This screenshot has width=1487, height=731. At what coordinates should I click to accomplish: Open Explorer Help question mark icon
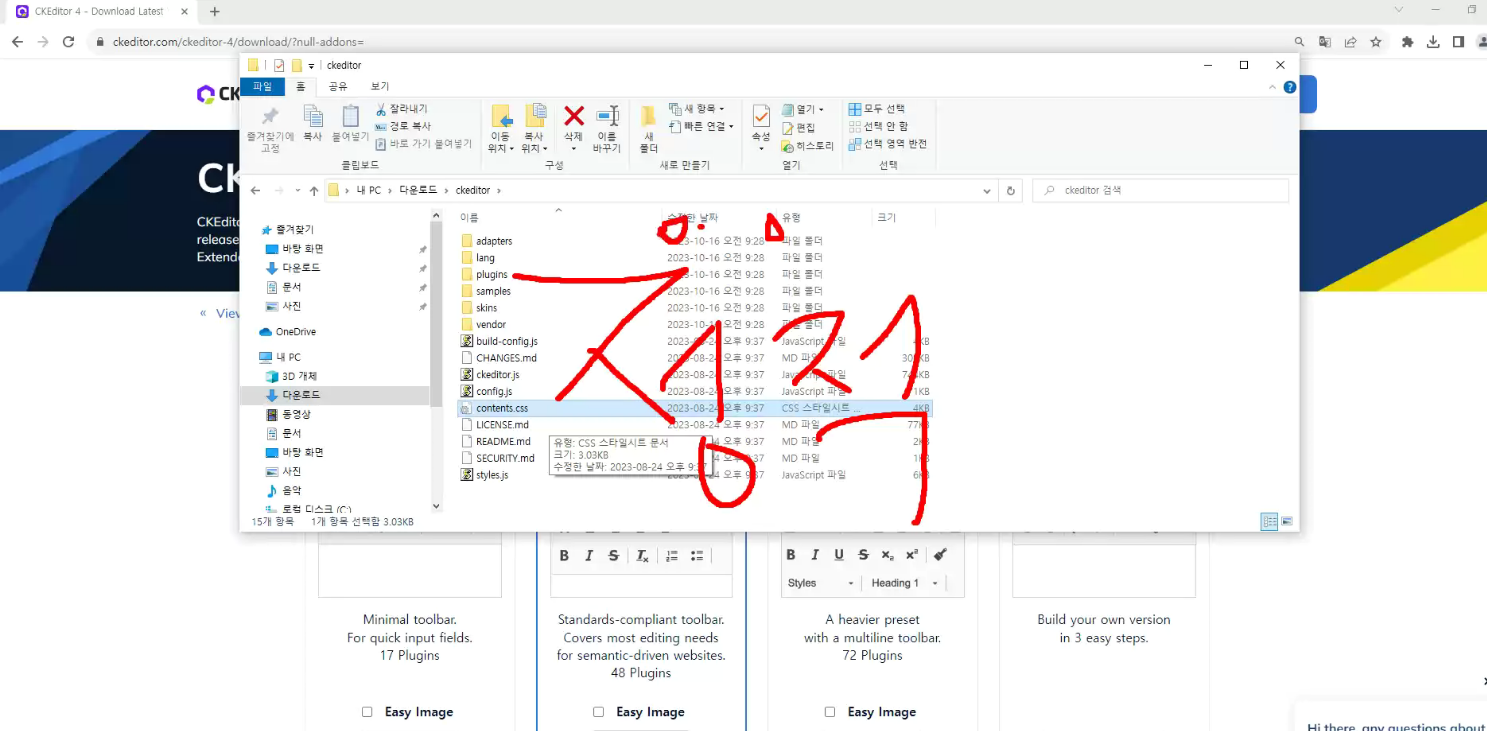(x=1290, y=87)
